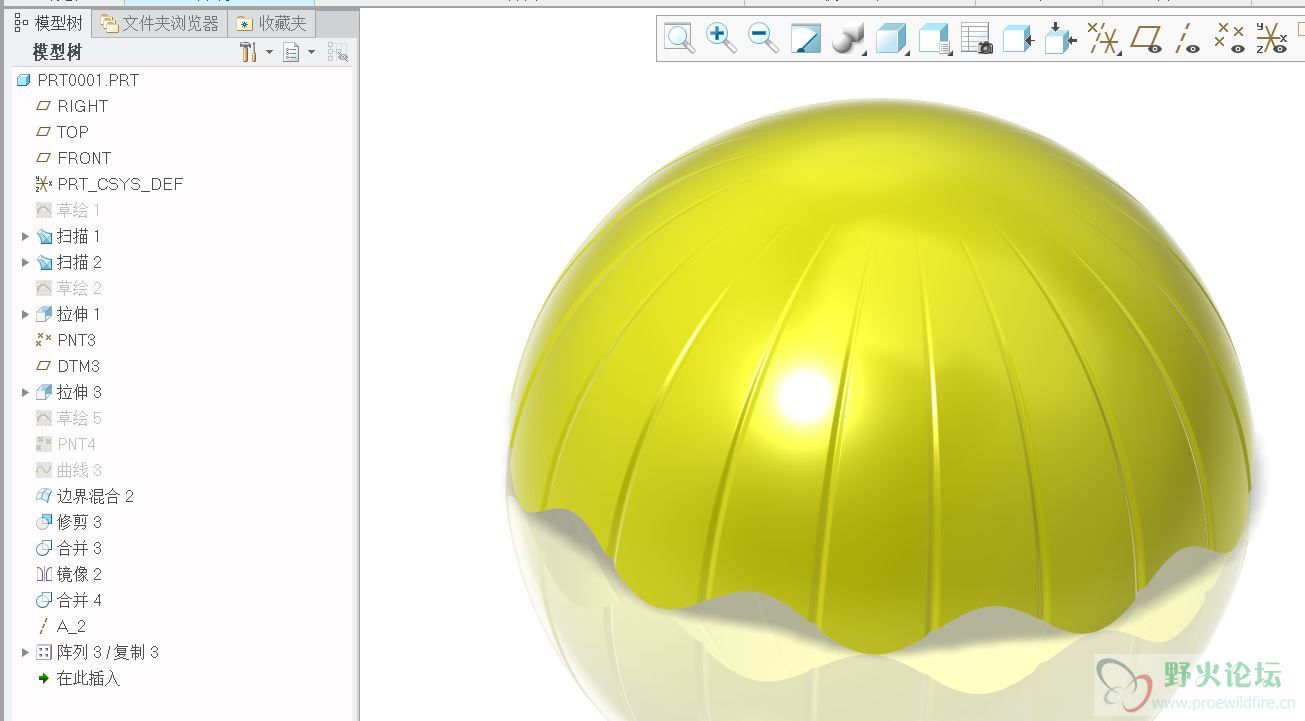
Task: Switch to the 收藏夹 tab
Action: pos(272,23)
